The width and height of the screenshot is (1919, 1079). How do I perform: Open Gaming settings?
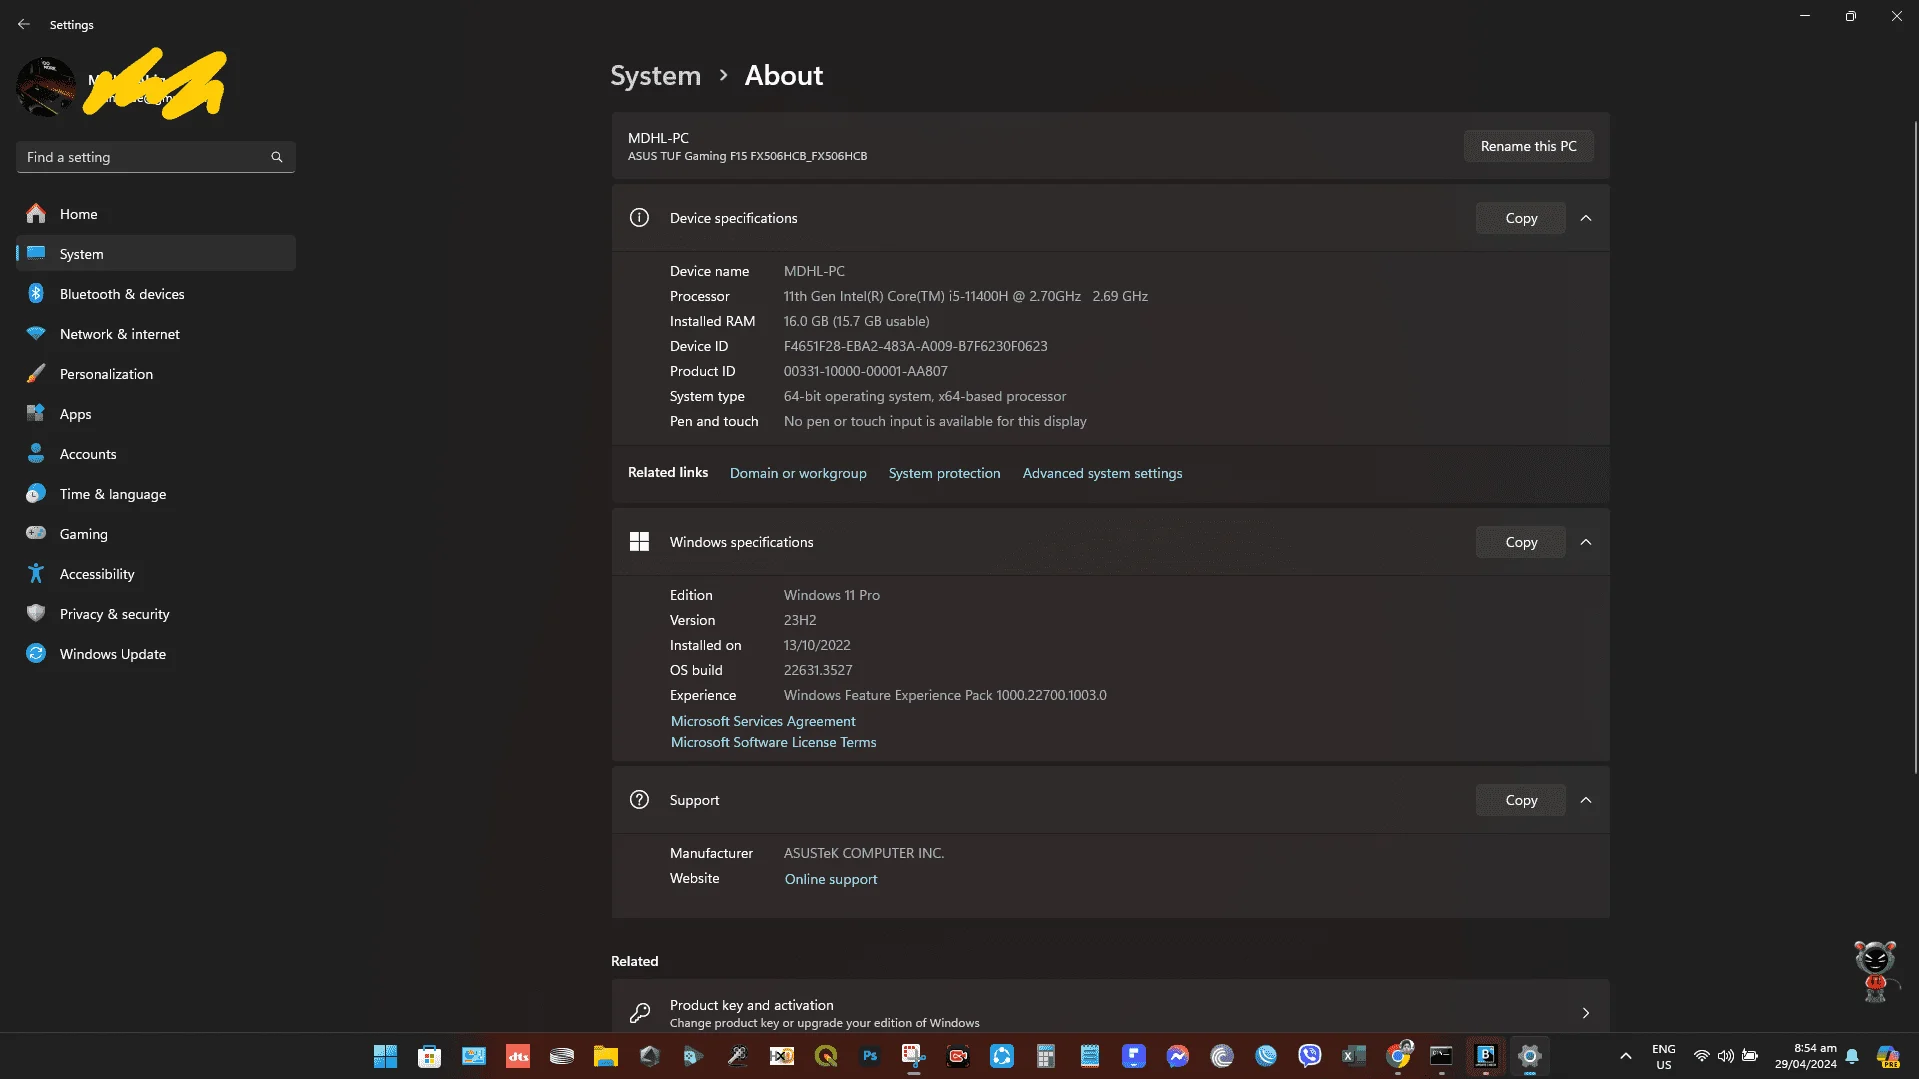pos(156,534)
